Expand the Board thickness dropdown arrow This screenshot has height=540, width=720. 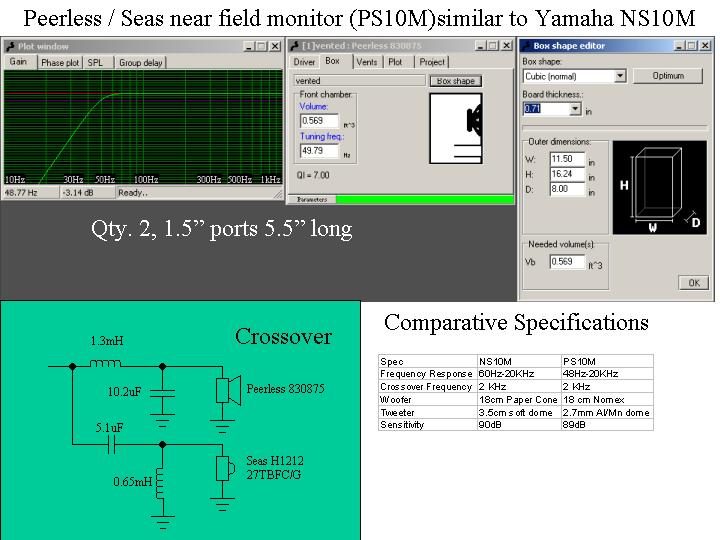[575, 109]
